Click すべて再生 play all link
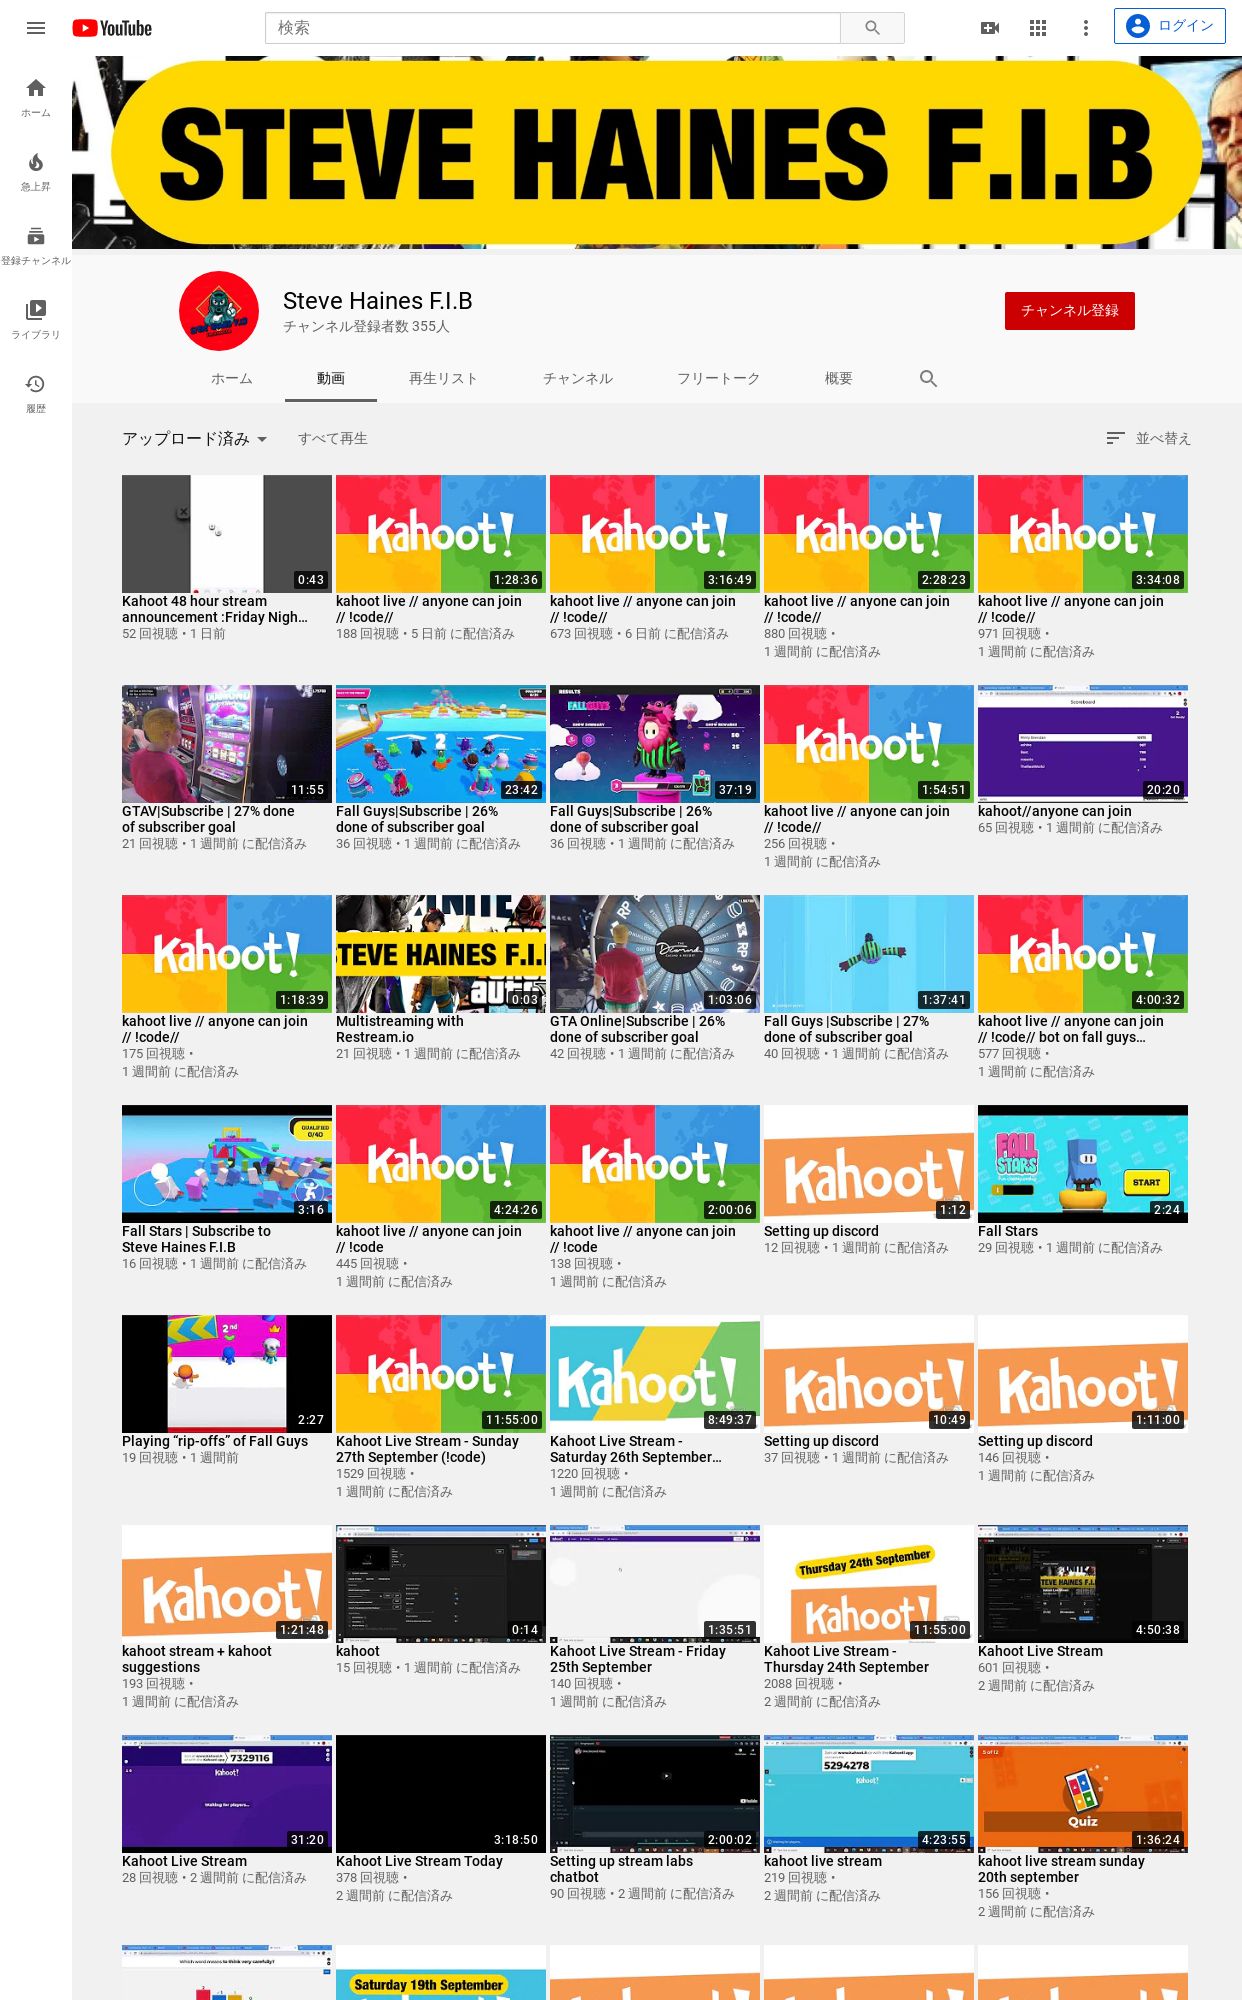 click(x=333, y=438)
